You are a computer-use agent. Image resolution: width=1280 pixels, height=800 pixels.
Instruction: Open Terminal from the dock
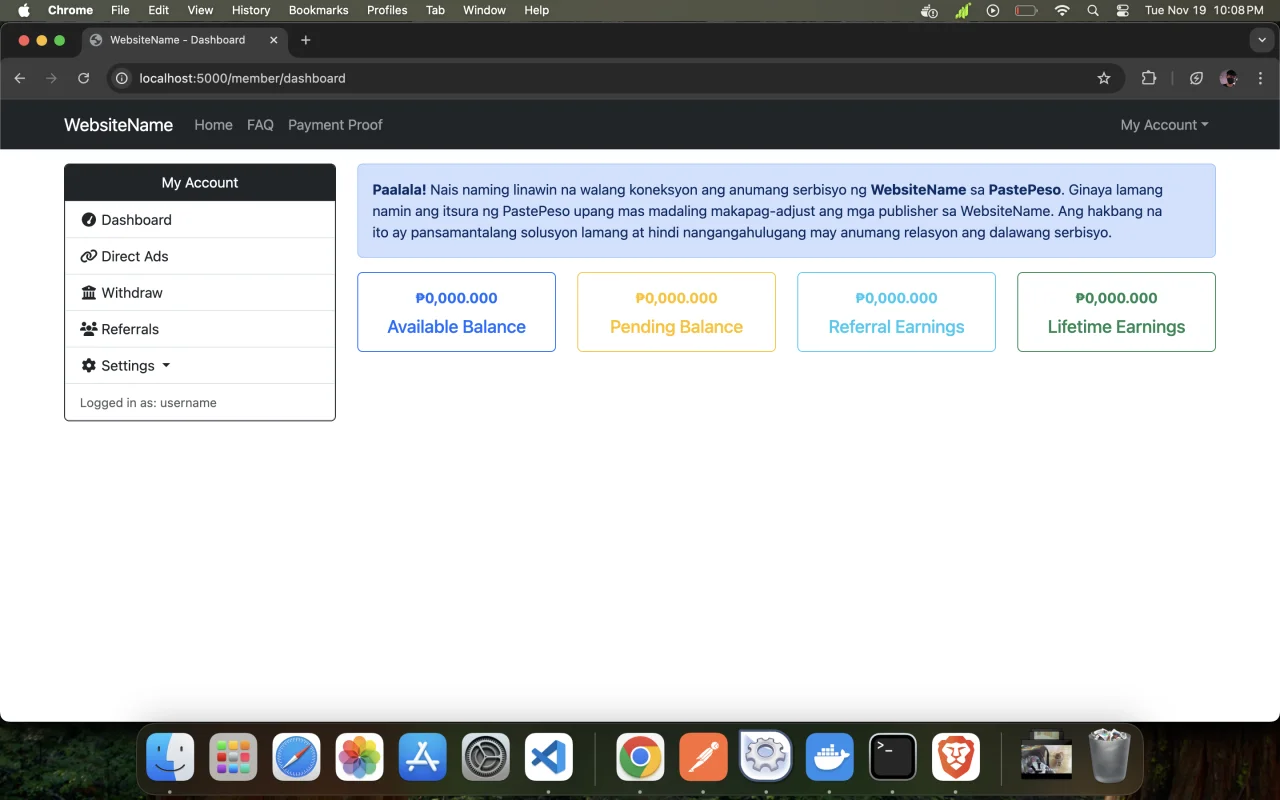[x=893, y=757]
